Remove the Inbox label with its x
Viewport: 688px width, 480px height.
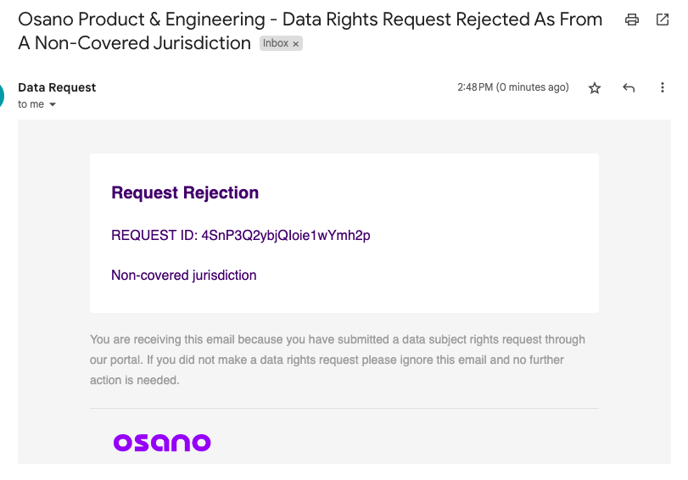296,44
